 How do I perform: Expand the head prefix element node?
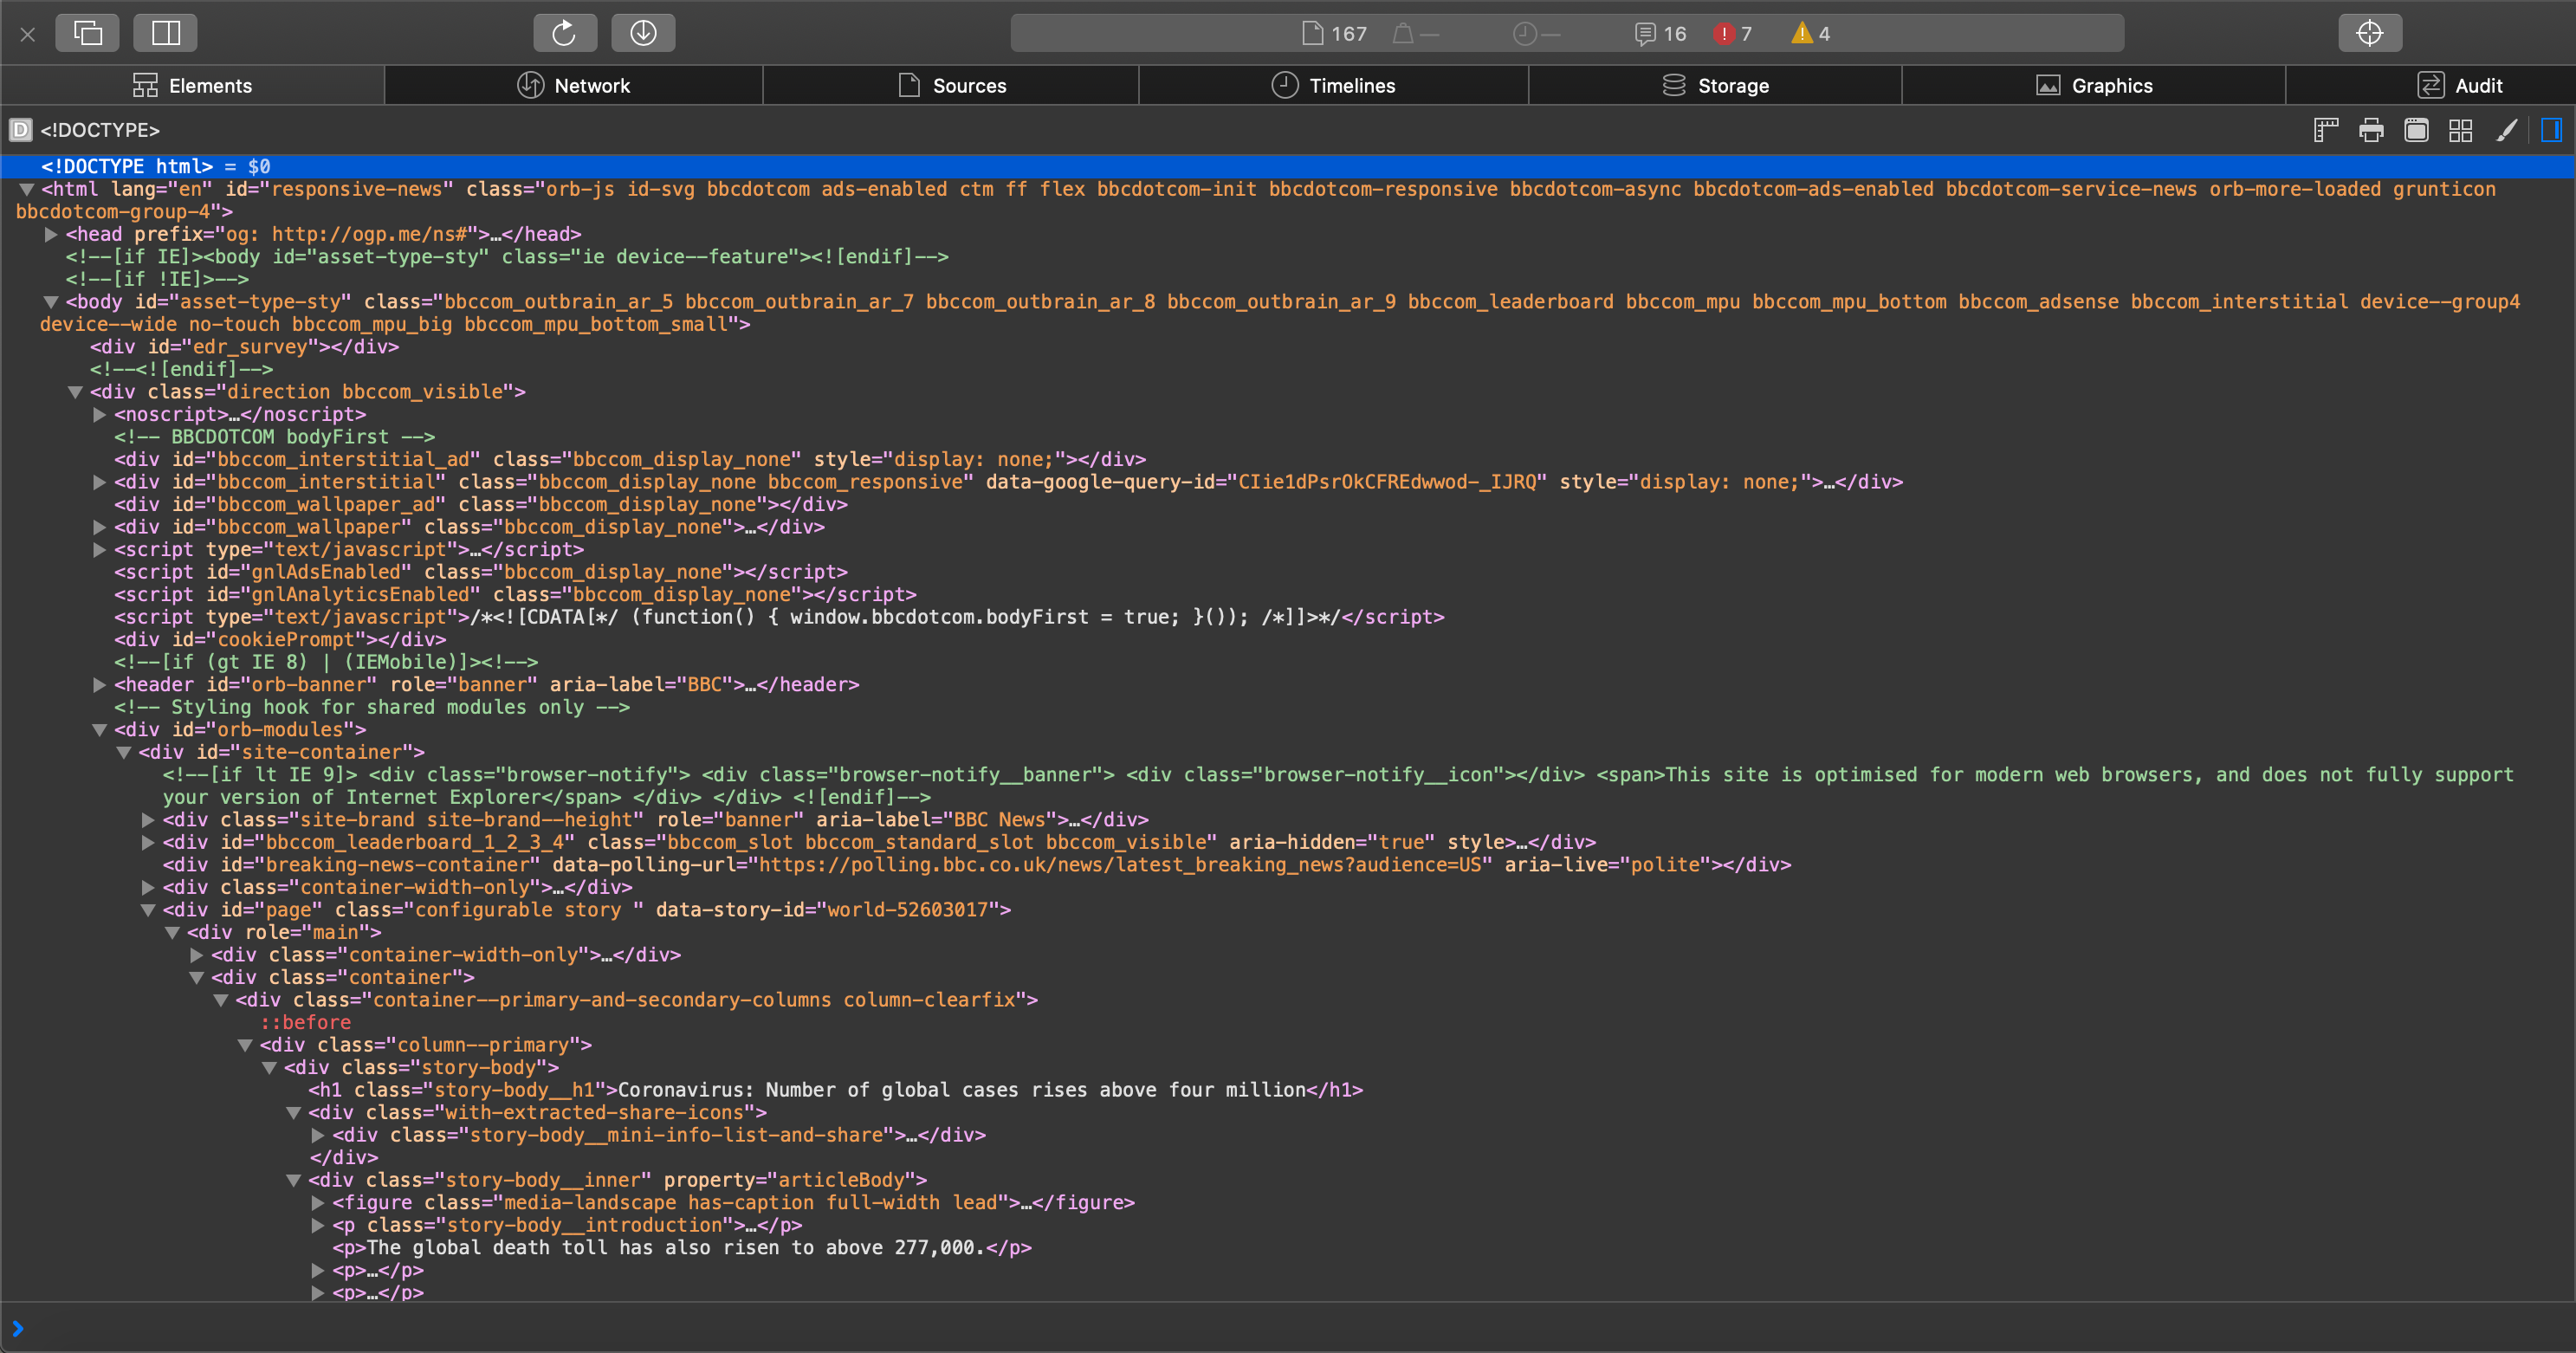pos(51,235)
